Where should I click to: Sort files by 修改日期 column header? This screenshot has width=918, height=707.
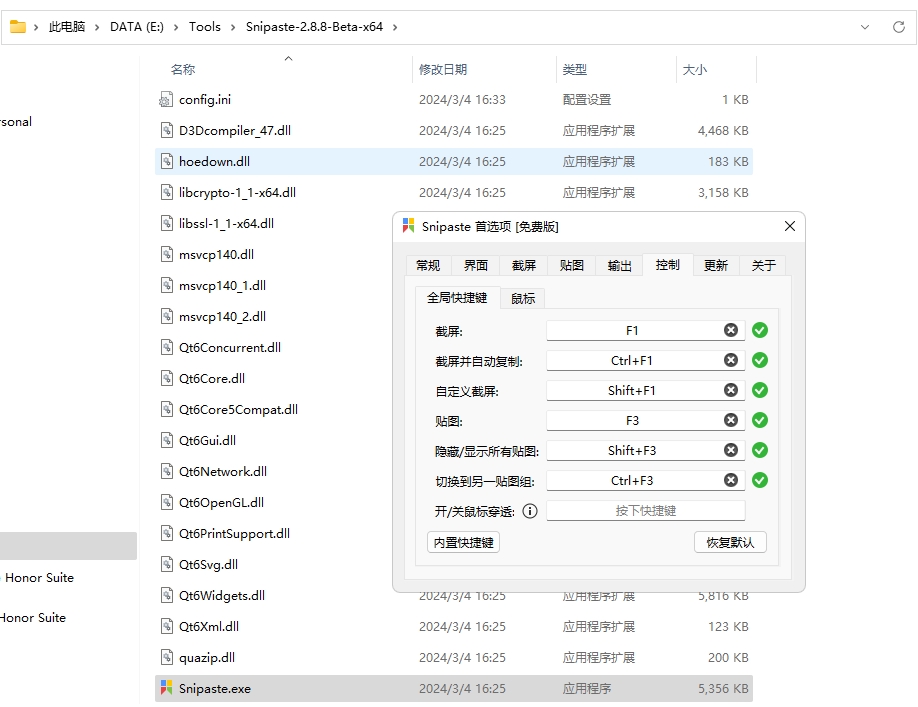[x=443, y=69]
